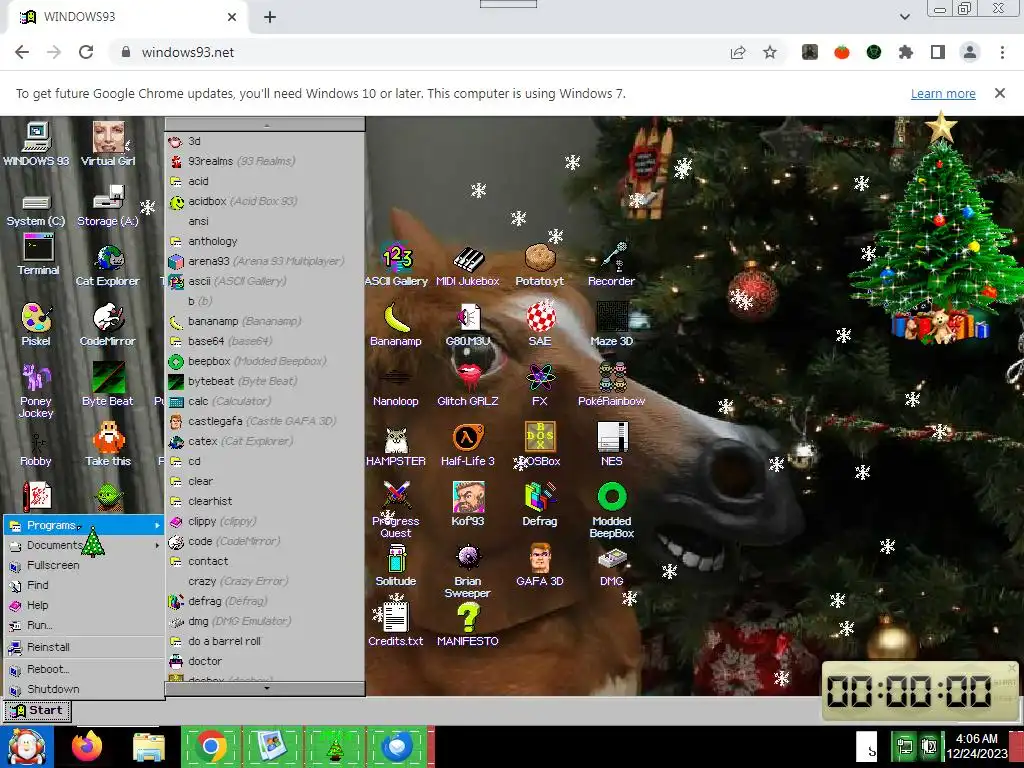Select 'do a barrel roll' program entry
The image size is (1024, 768).
[265, 641]
